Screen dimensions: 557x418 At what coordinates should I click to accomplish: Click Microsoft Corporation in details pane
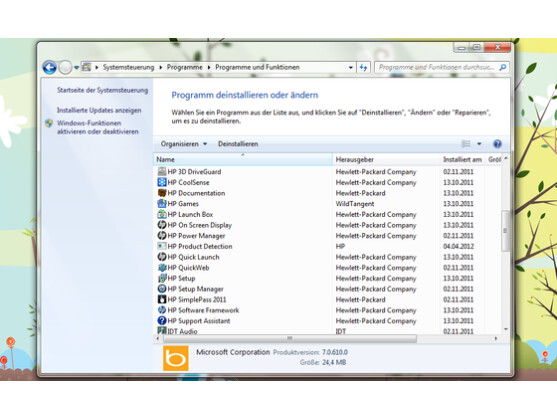[233, 352]
